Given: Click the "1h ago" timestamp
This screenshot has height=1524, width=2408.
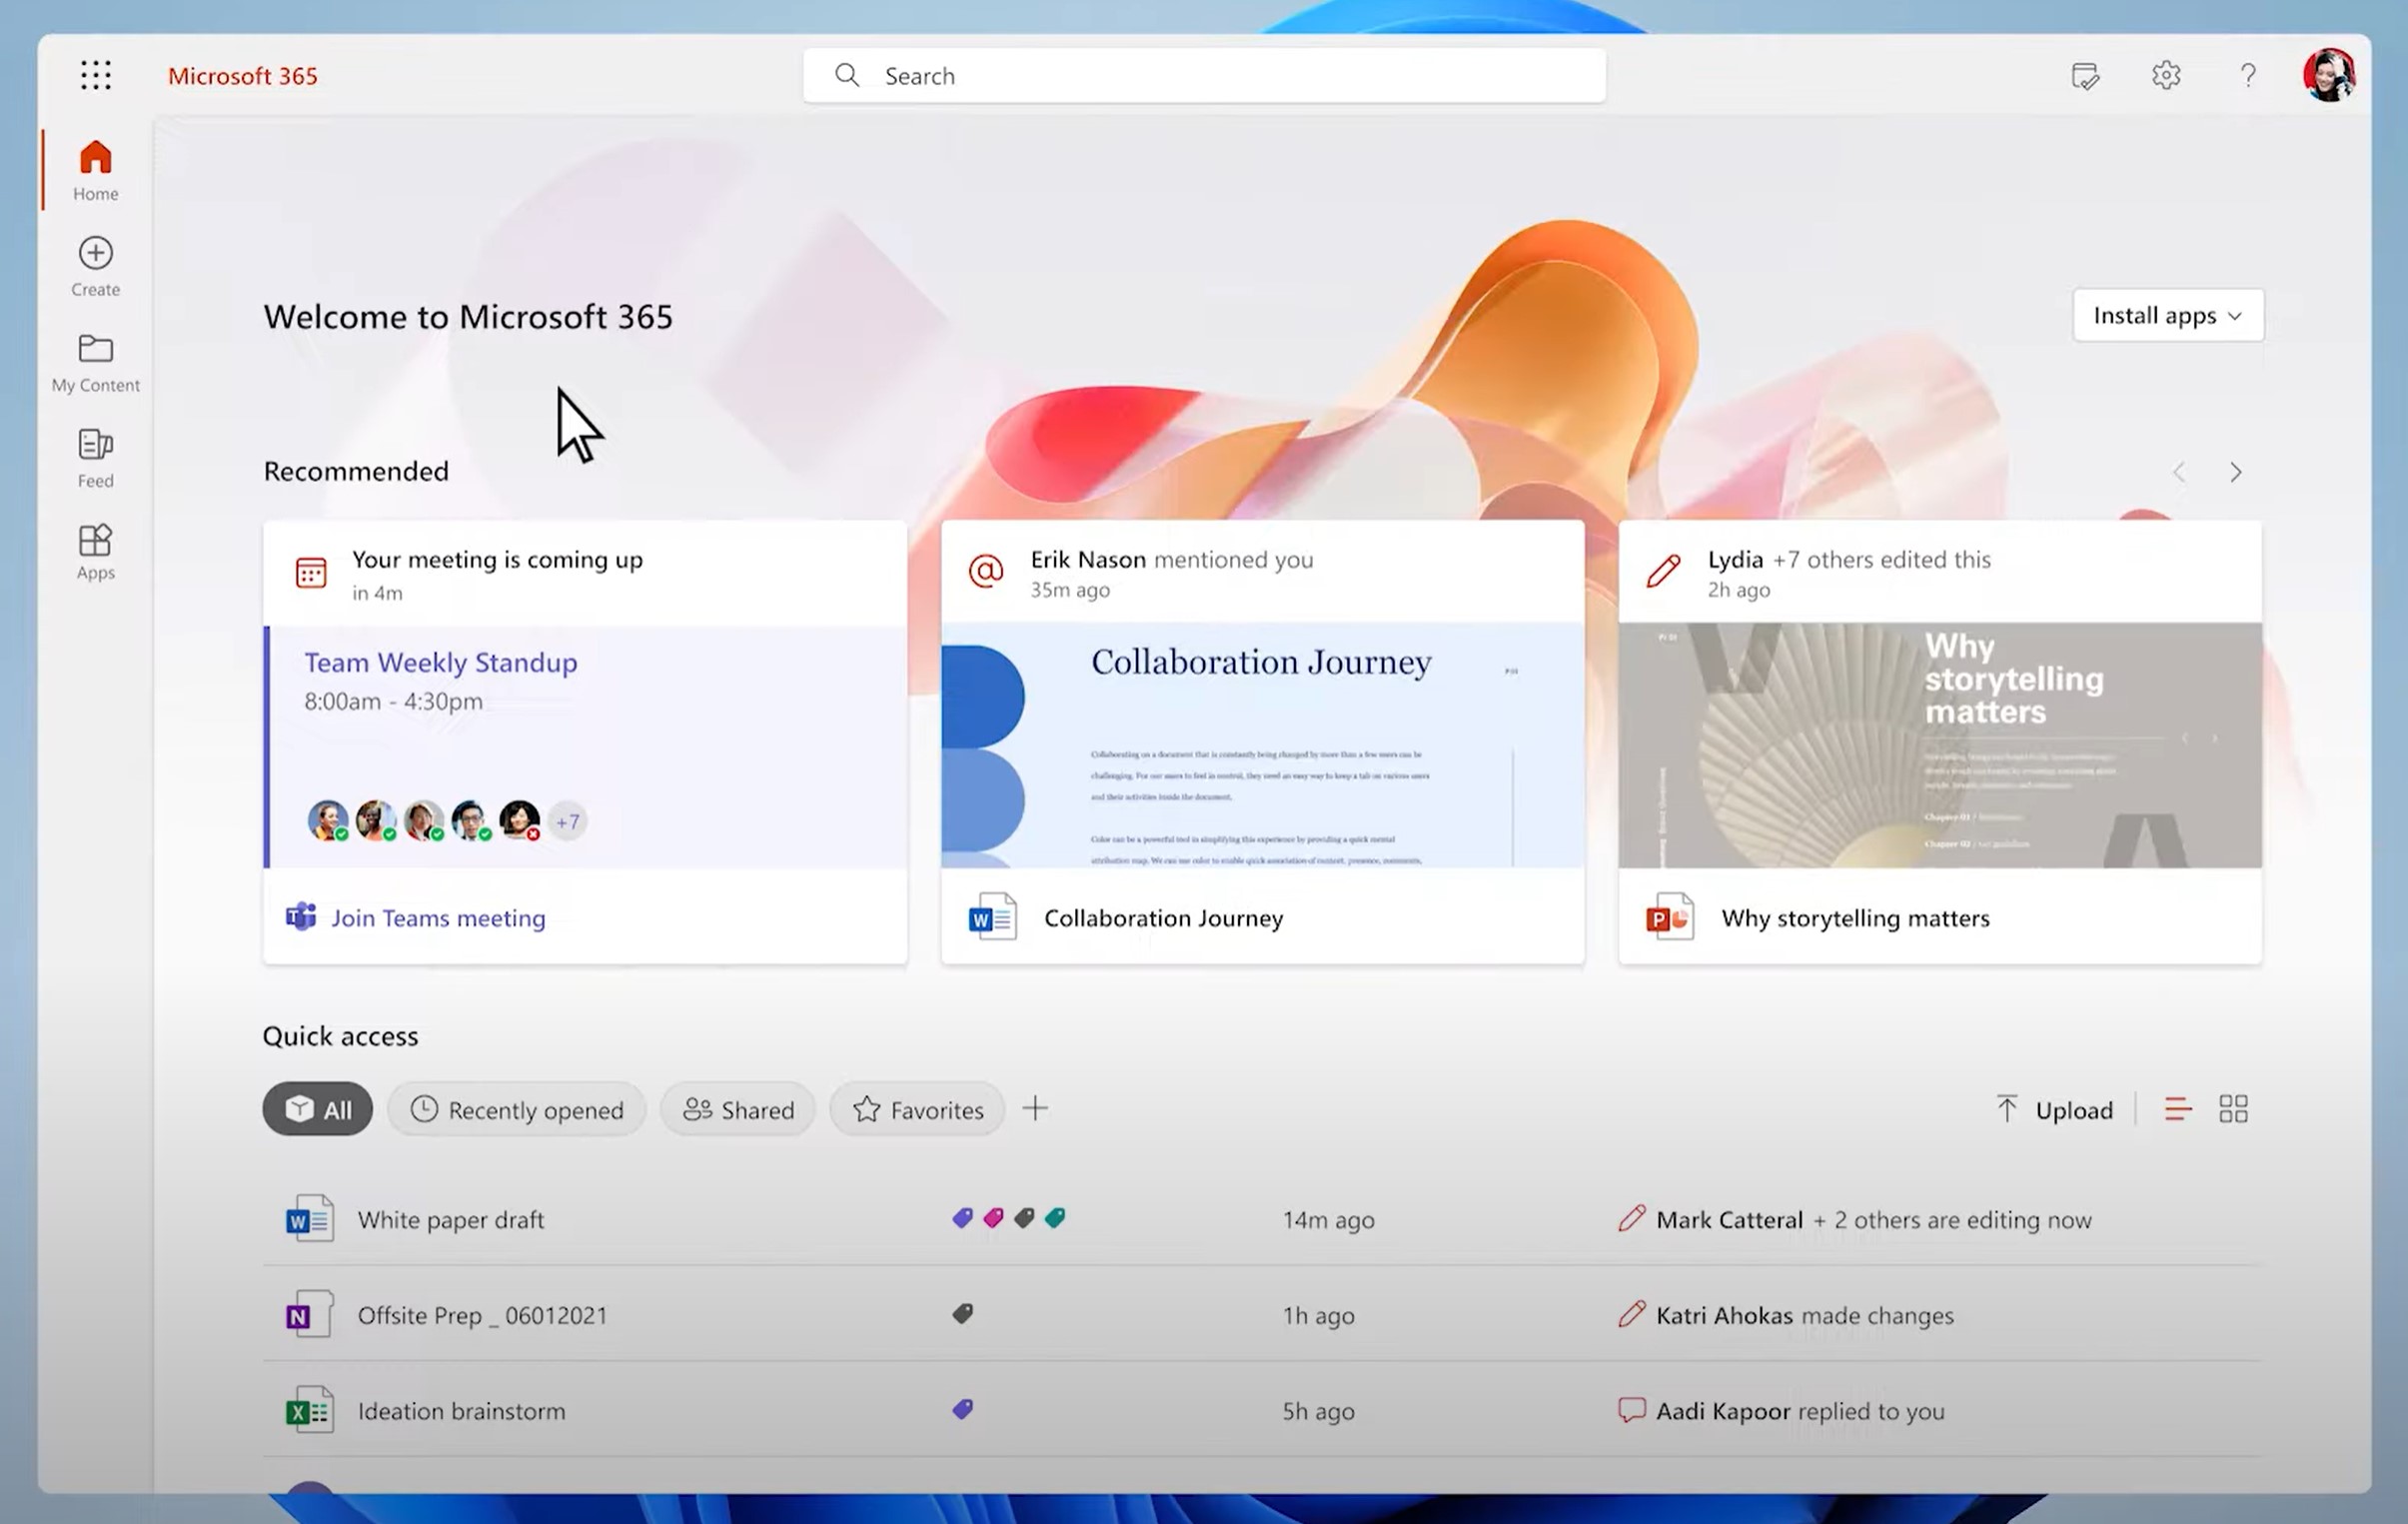Looking at the screenshot, I should 1318,1315.
